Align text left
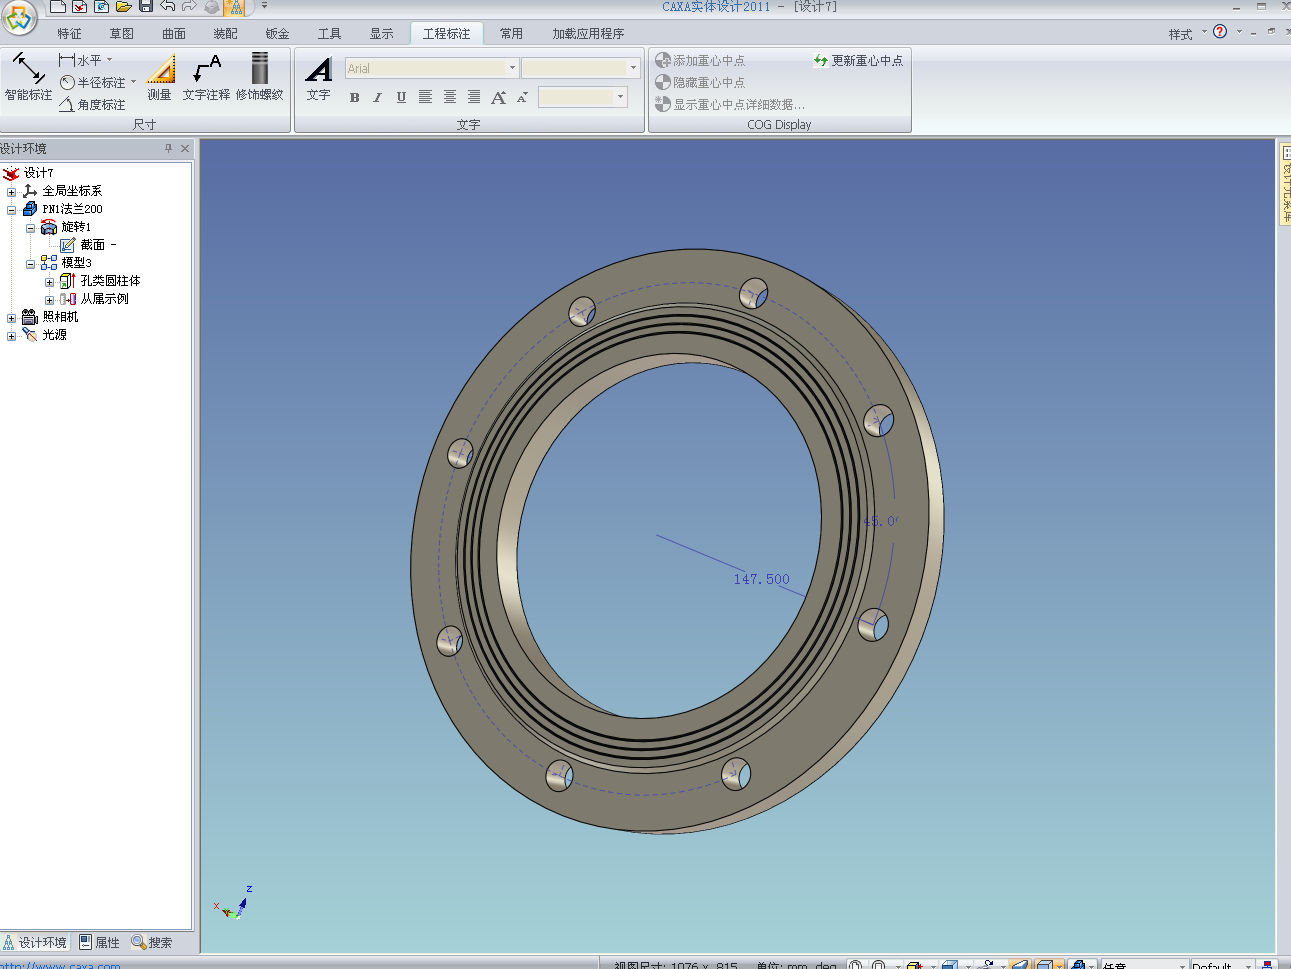1291x969 pixels. 425,97
